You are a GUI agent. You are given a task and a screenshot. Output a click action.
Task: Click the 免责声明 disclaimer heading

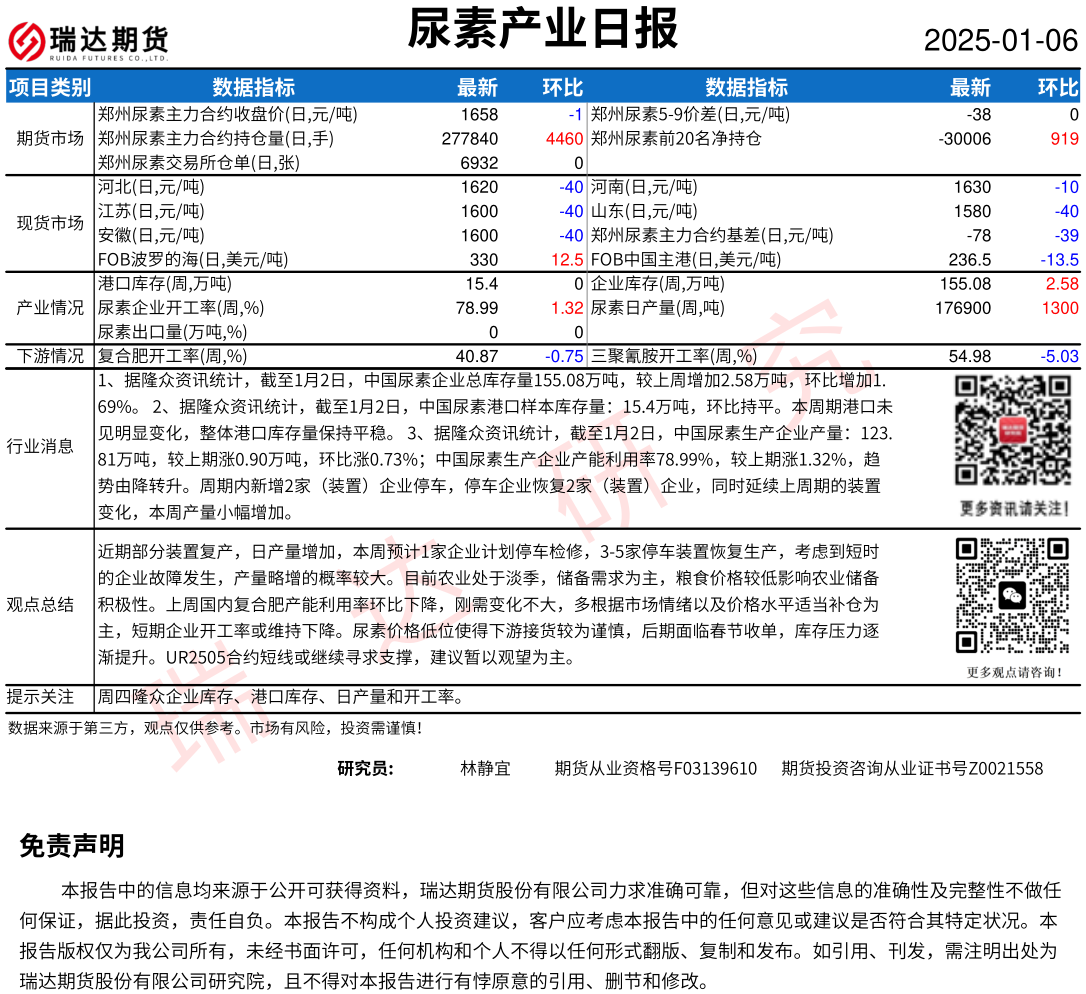(72, 846)
